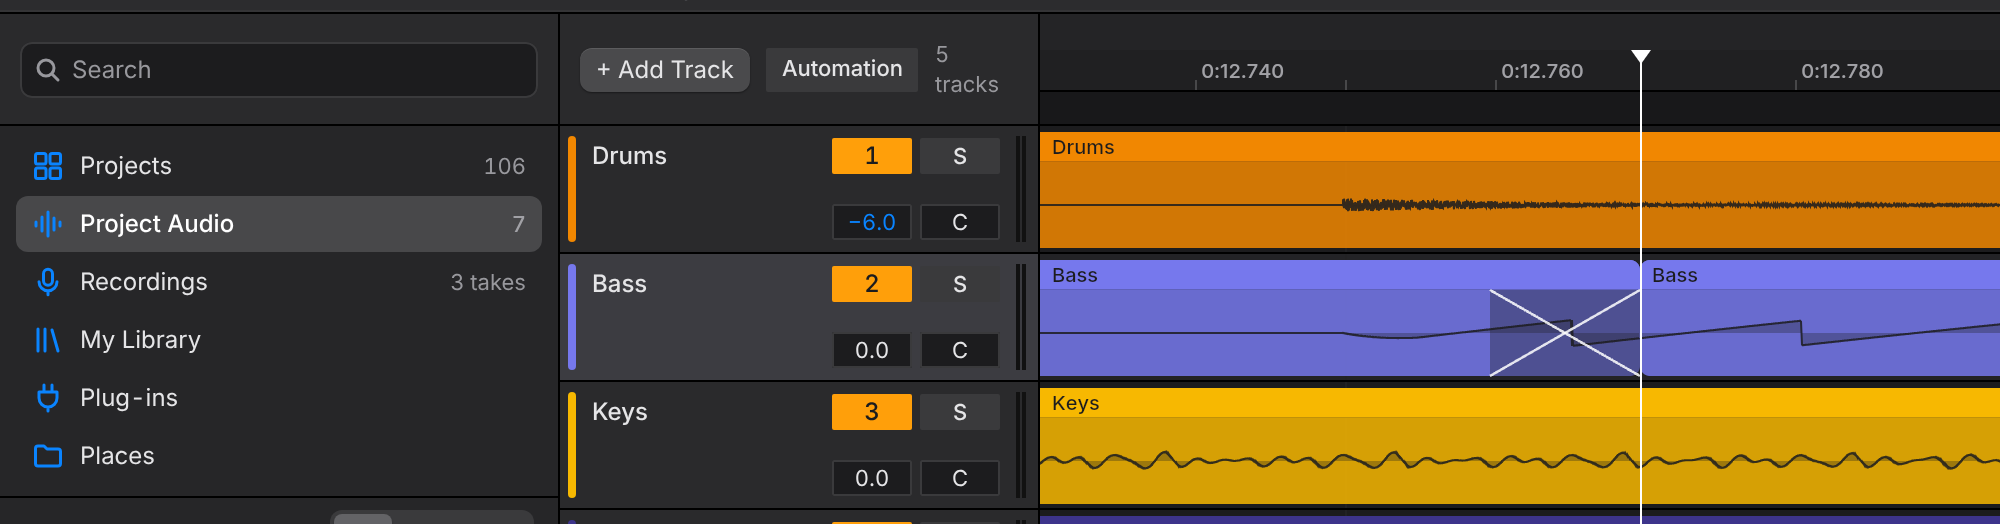Click the Bass track purple color strip
The height and width of the screenshot is (524, 2000).
click(572, 317)
